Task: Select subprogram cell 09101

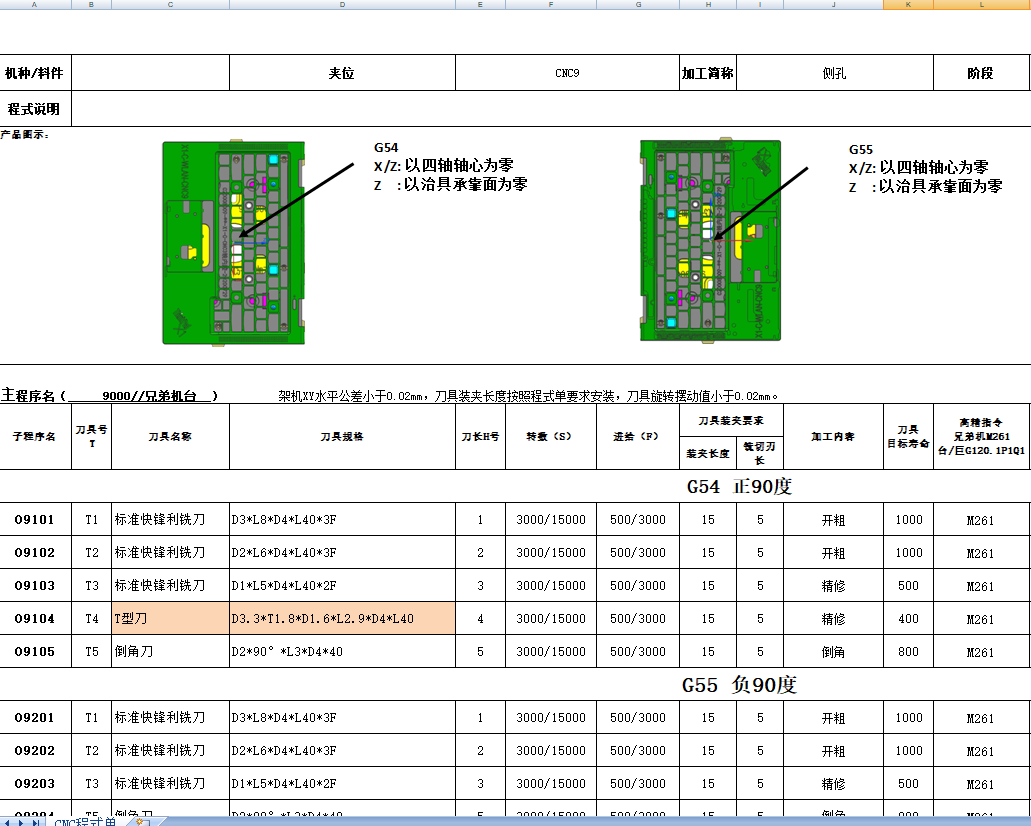Action: click(35, 519)
